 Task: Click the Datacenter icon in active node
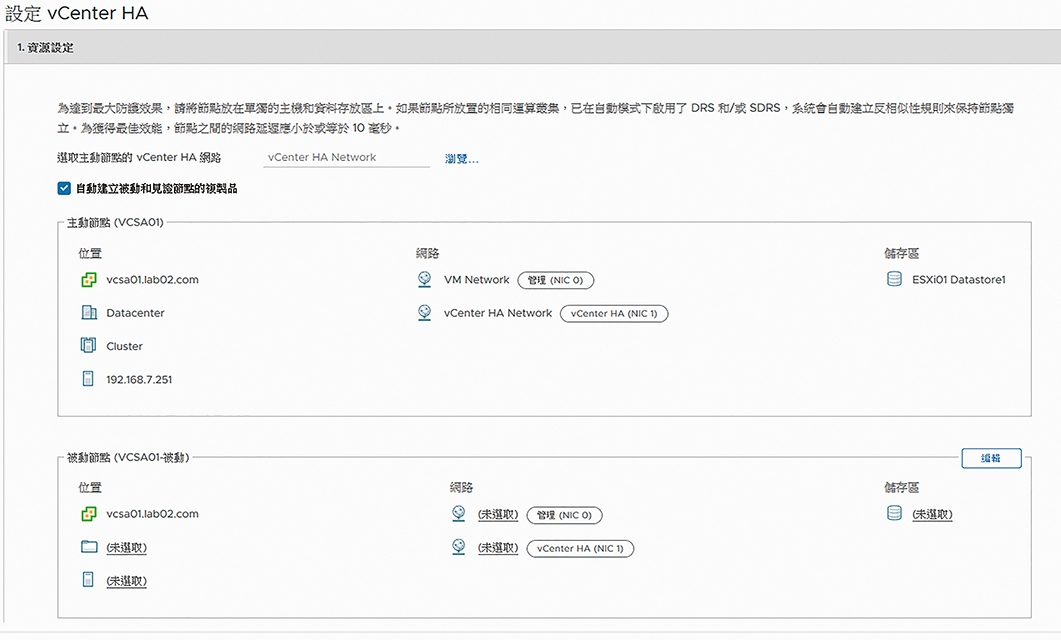89,313
